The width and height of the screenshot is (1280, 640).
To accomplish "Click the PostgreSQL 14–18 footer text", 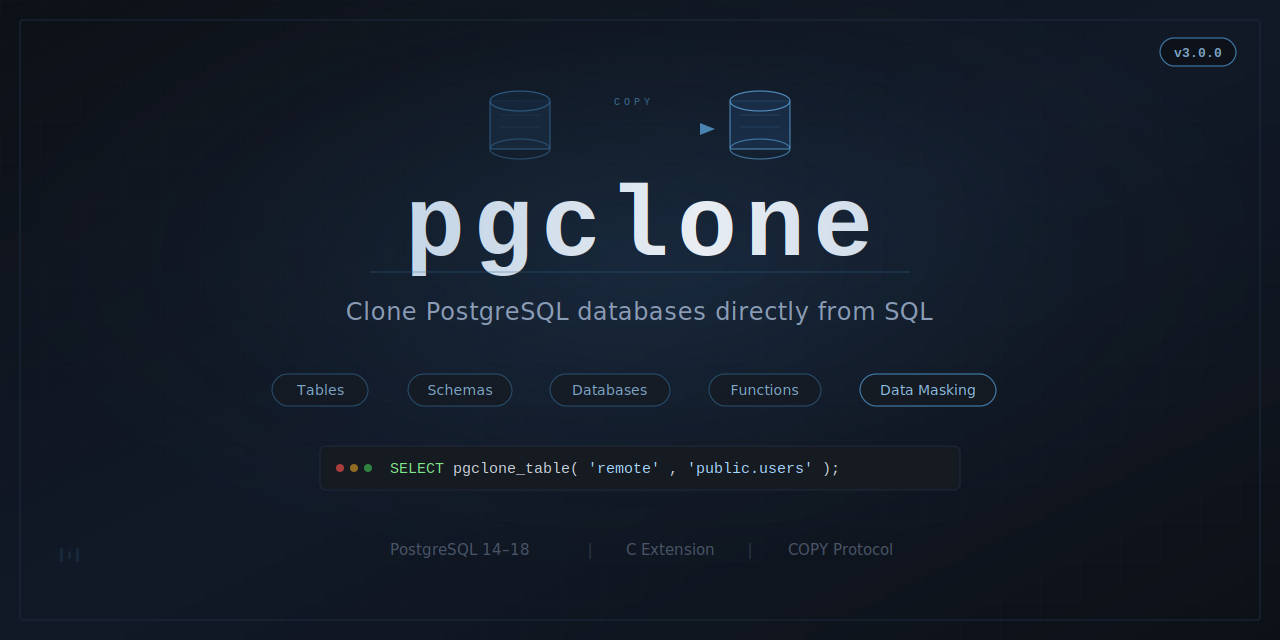I will point(460,550).
